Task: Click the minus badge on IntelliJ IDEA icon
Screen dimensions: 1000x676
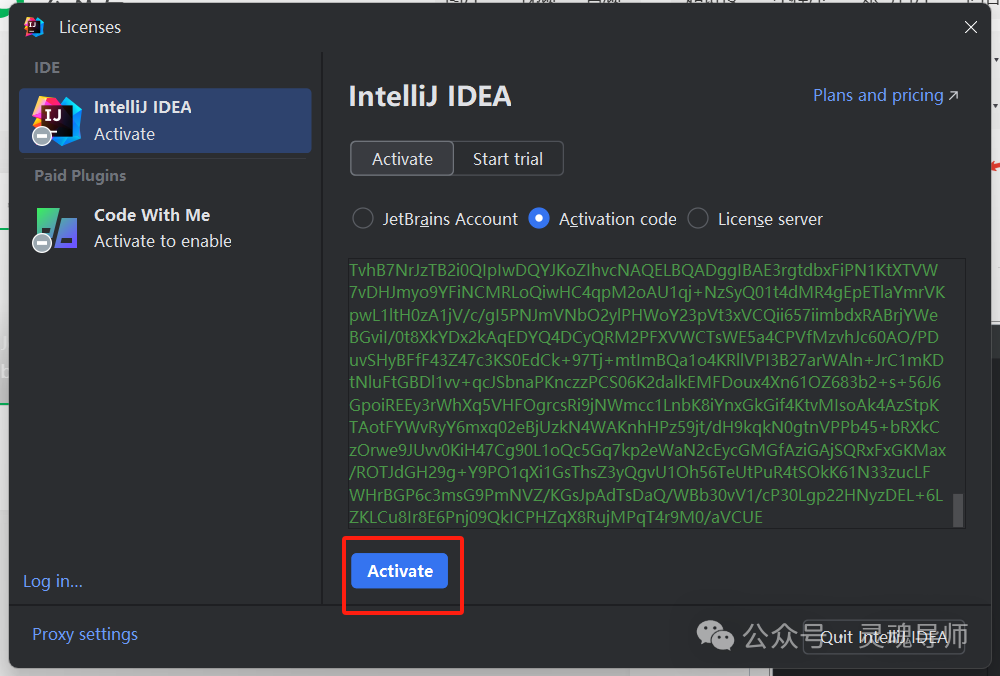Action: (41, 136)
